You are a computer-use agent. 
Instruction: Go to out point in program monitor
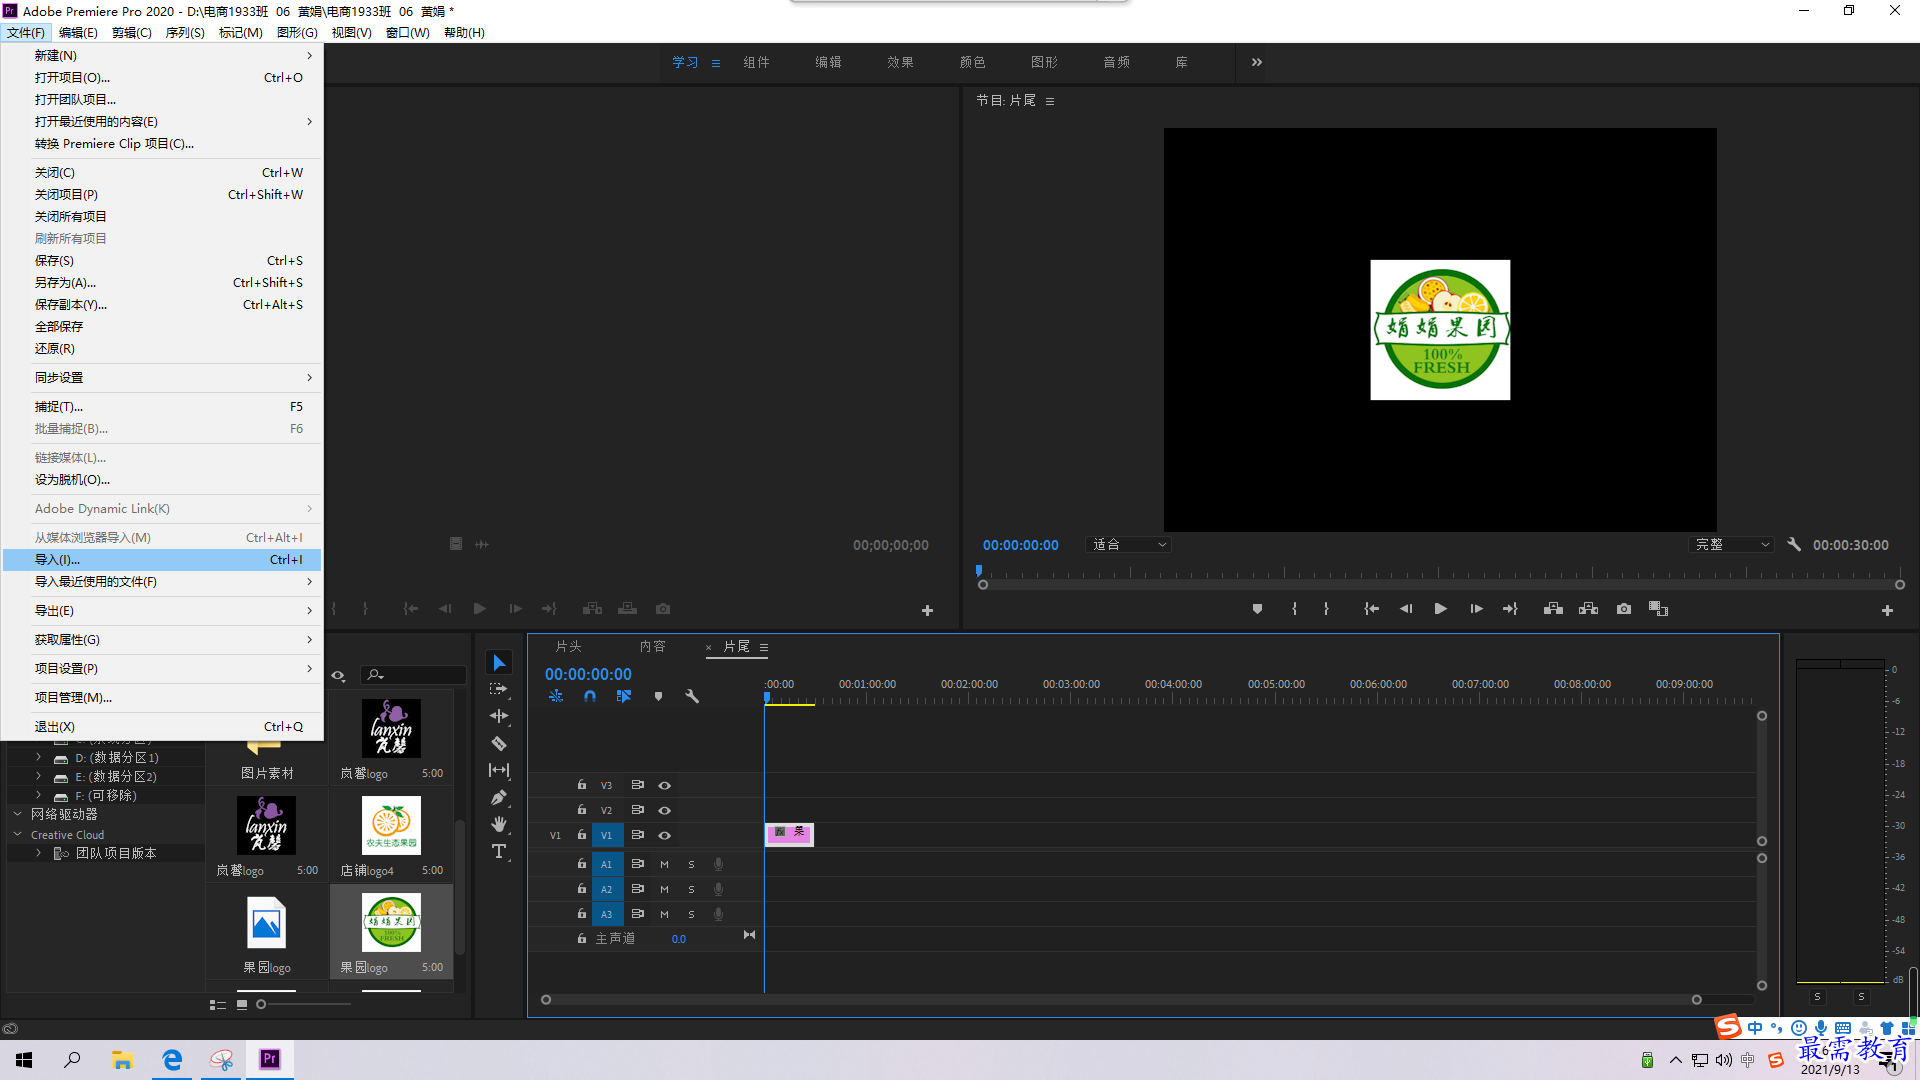point(1510,609)
